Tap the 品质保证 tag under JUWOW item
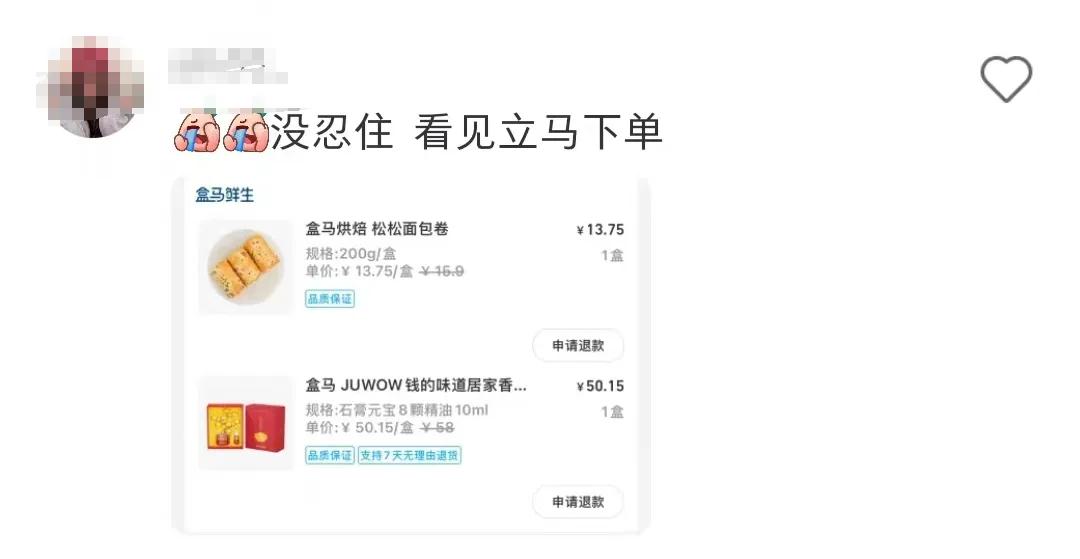1080x559 pixels. [330, 455]
